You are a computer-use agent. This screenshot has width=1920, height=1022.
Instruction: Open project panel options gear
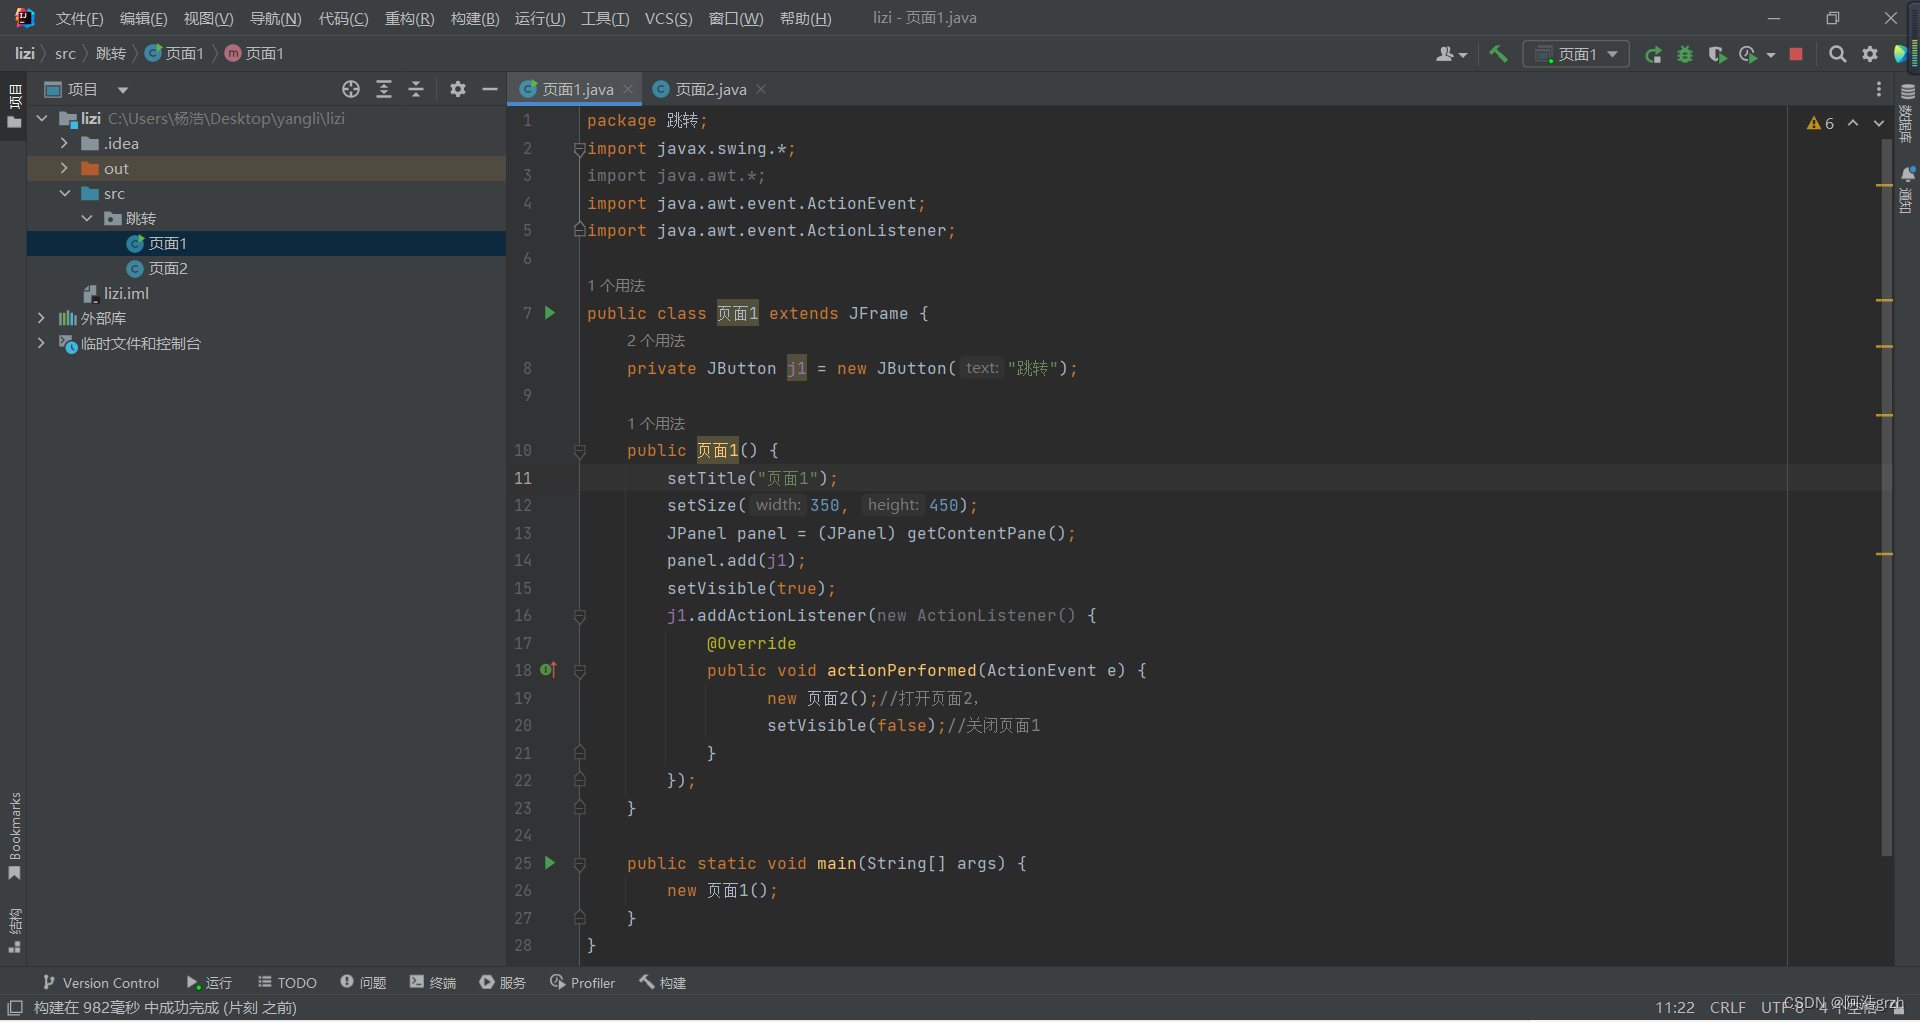point(458,89)
